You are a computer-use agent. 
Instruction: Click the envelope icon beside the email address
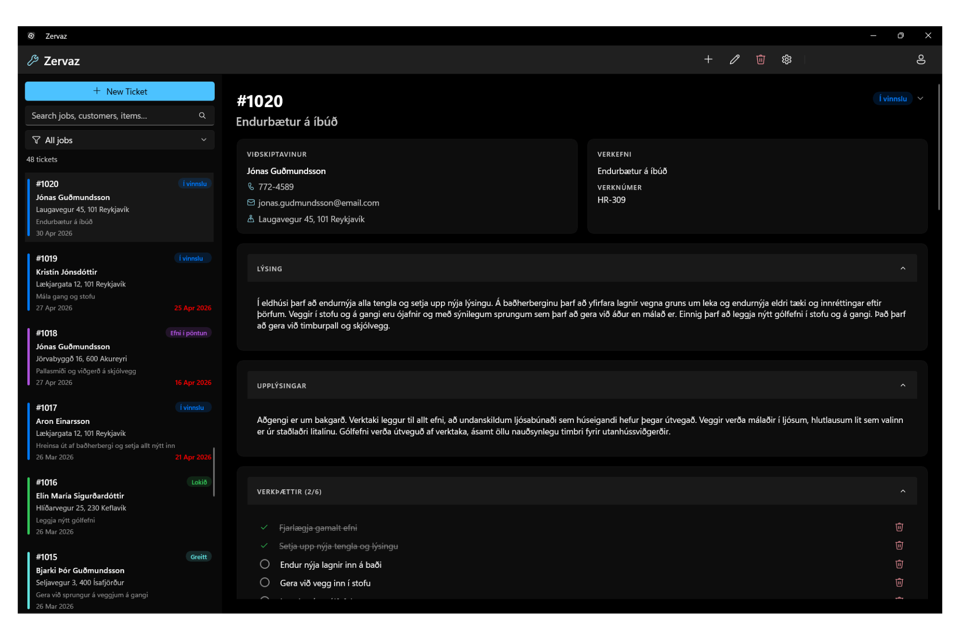point(250,203)
